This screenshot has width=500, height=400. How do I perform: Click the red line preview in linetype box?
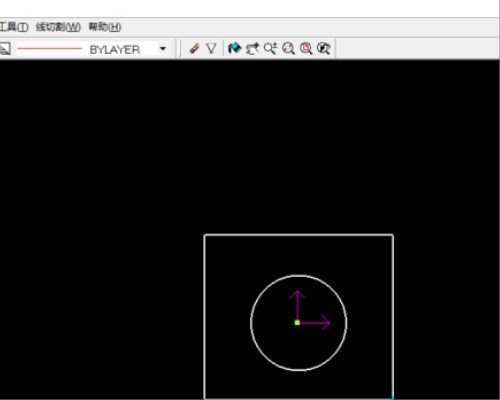tap(49, 49)
